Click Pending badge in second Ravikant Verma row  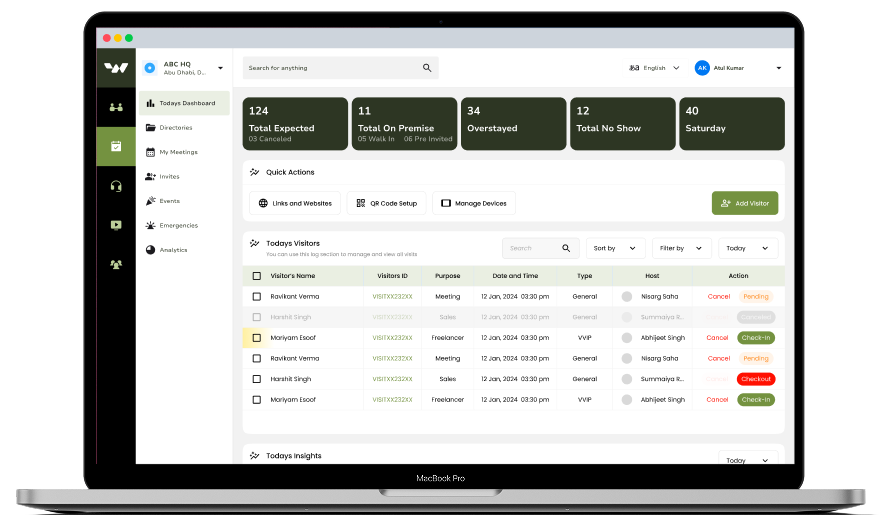coord(756,359)
